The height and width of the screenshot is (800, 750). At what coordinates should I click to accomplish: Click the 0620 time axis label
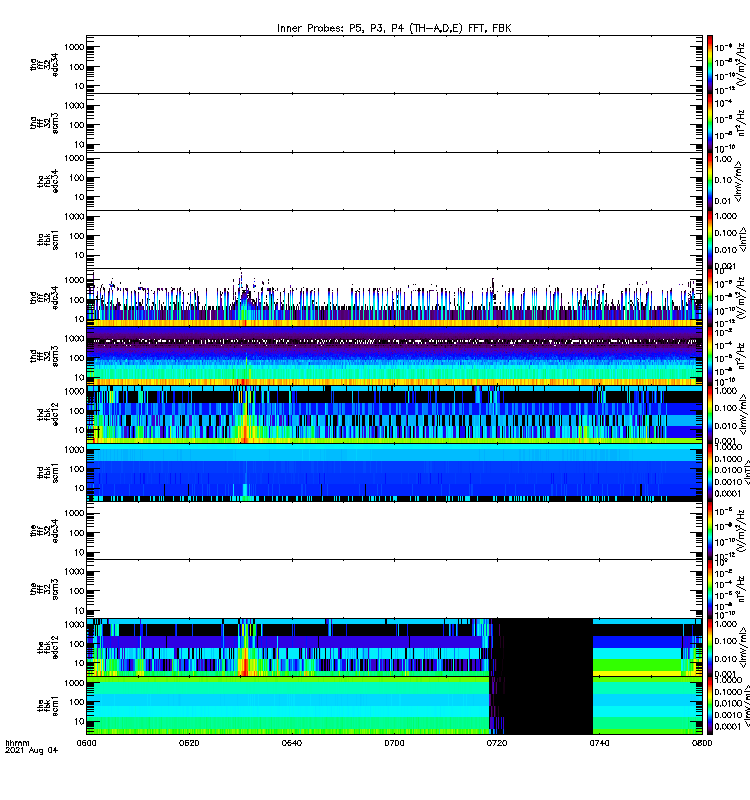coord(189,743)
